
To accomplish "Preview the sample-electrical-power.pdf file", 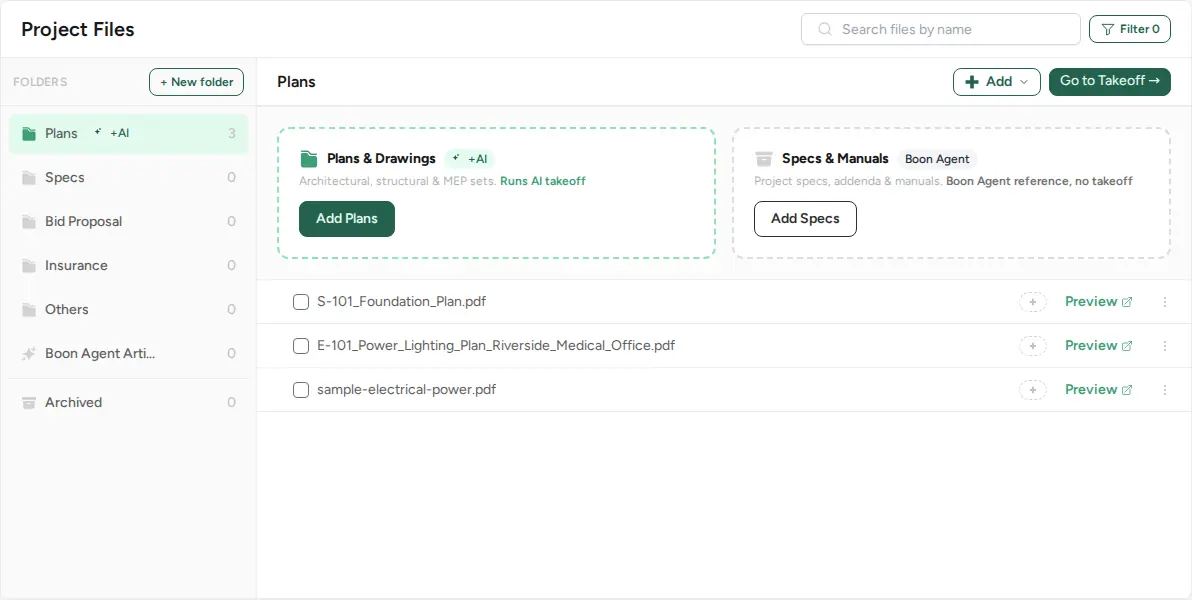I will 1098,390.
